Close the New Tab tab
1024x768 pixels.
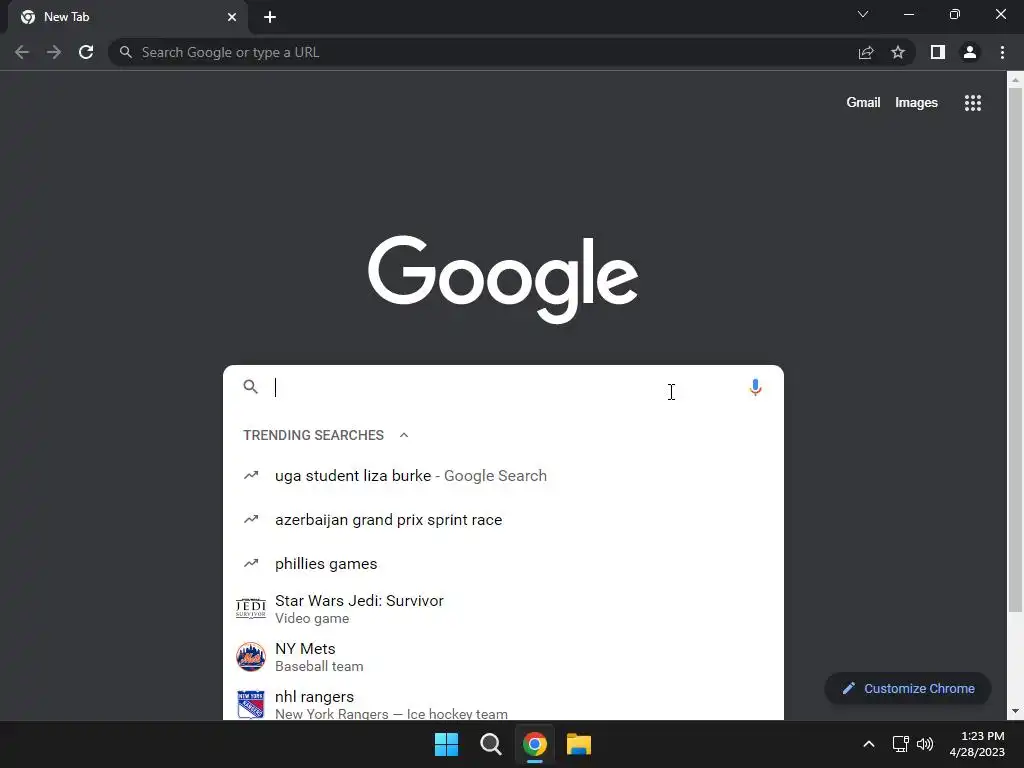(x=232, y=17)
